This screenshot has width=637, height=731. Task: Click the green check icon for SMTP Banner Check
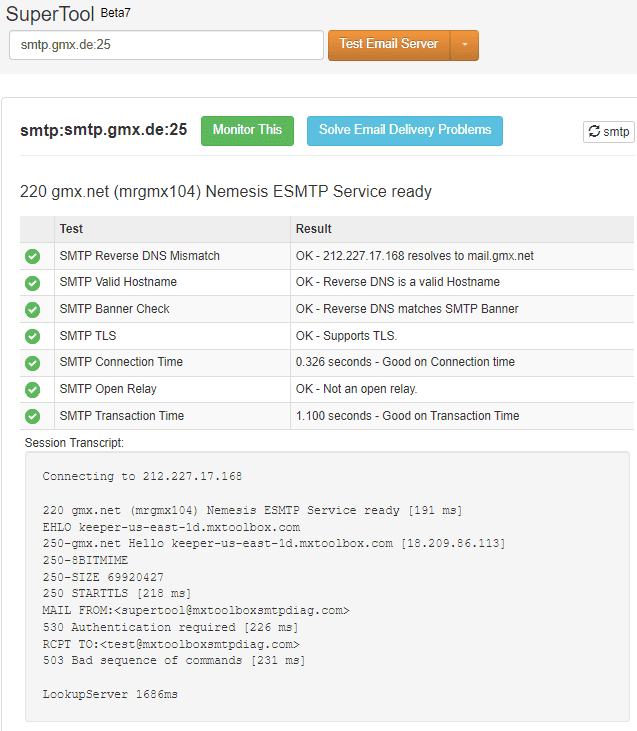click(x=32, y=309)
